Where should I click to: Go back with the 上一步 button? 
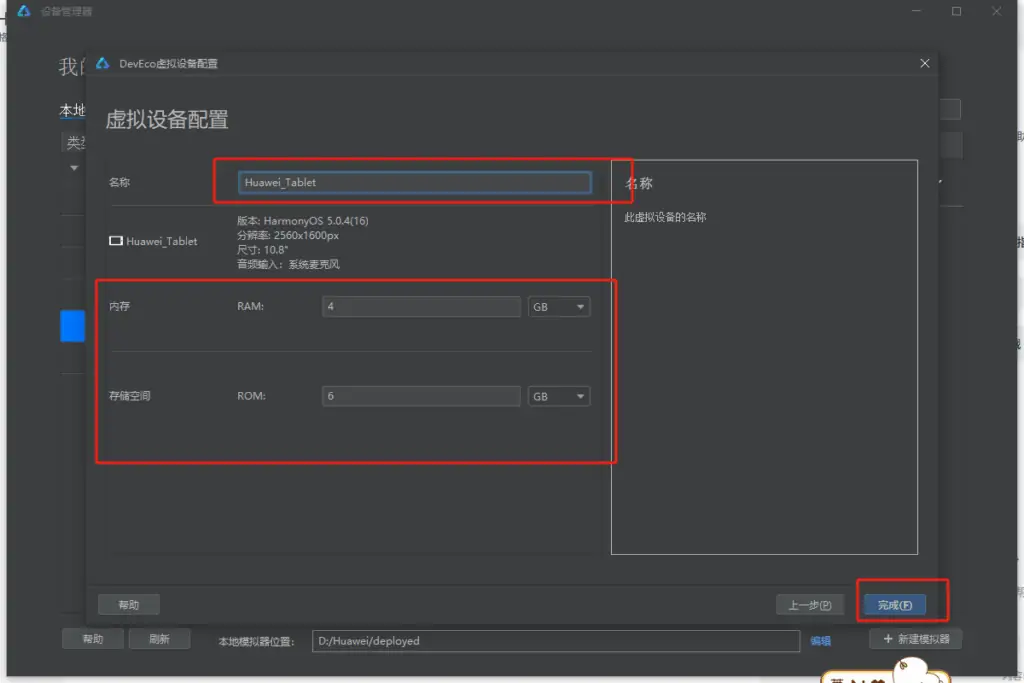(x=810, y=605)
